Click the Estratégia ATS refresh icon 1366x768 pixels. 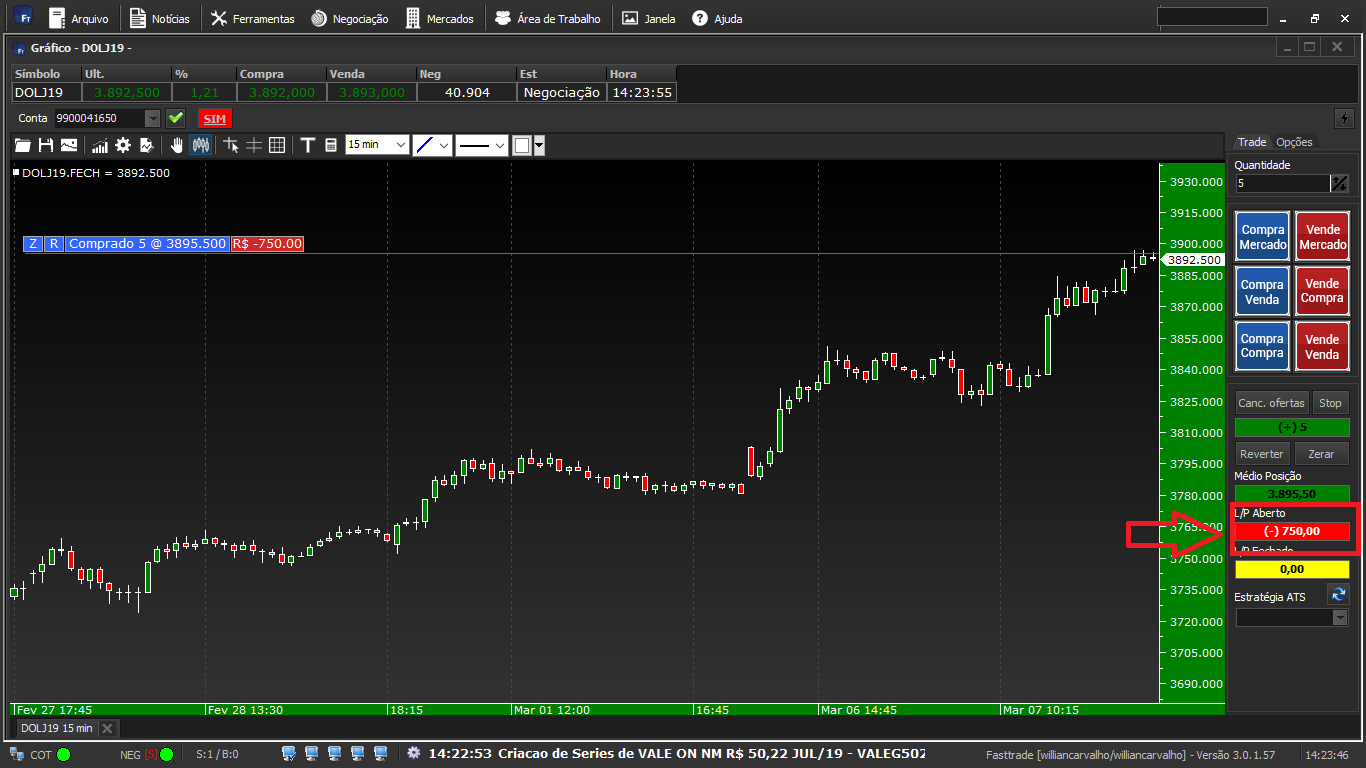pyautogui.click(x=1339, y=594)
